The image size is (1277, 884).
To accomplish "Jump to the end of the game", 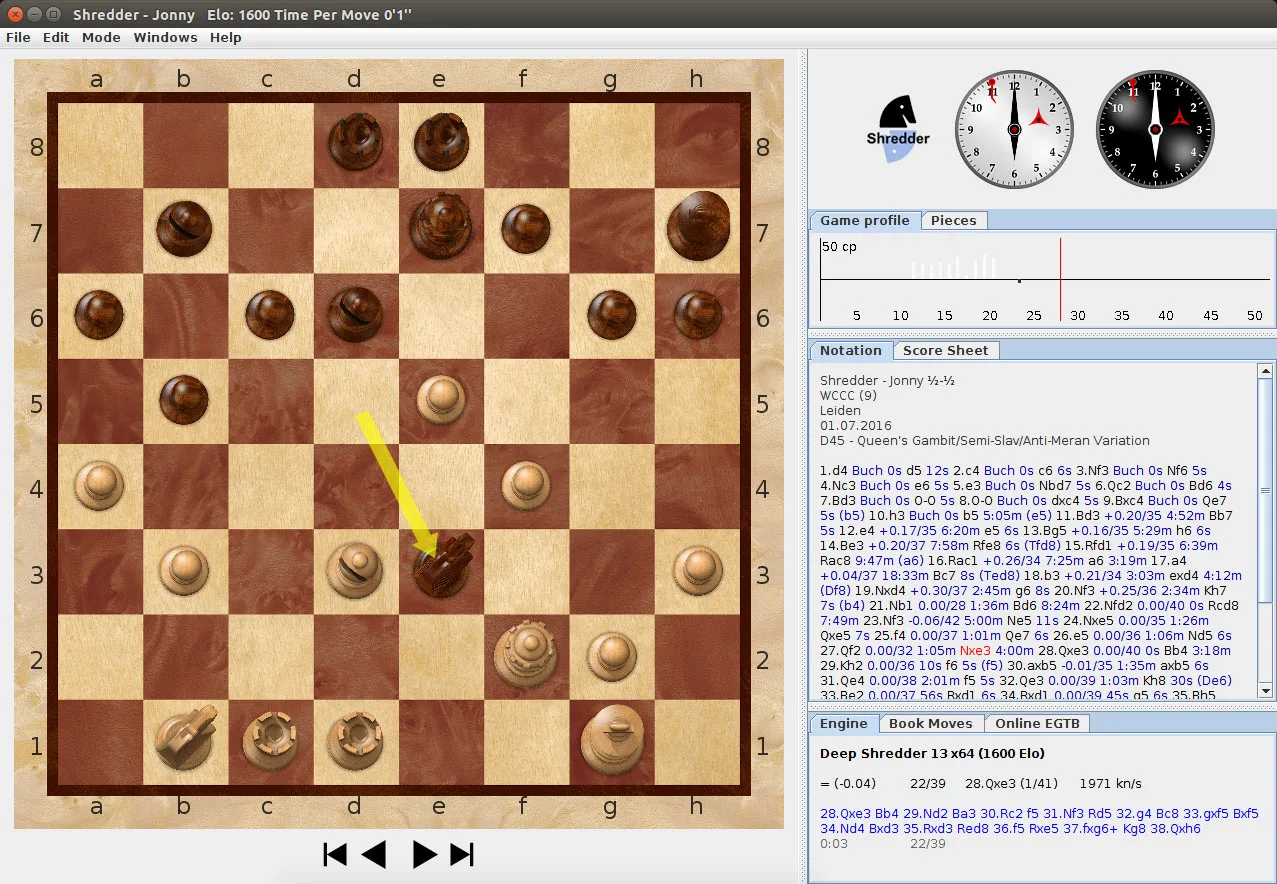I will coord(462,854).
